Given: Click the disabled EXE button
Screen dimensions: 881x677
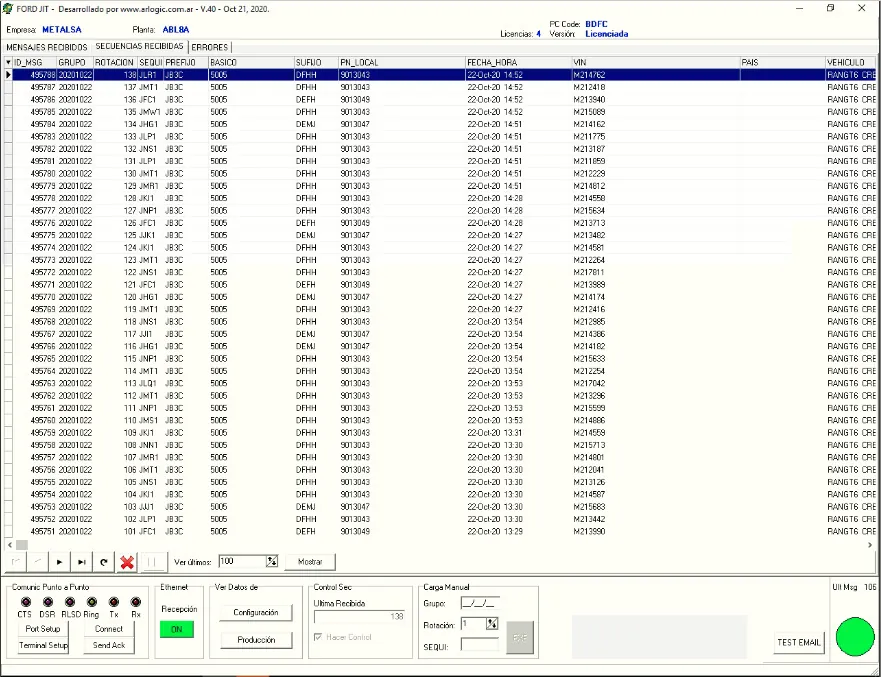Looking at the screenshot, I should click(x=520, y=638).
